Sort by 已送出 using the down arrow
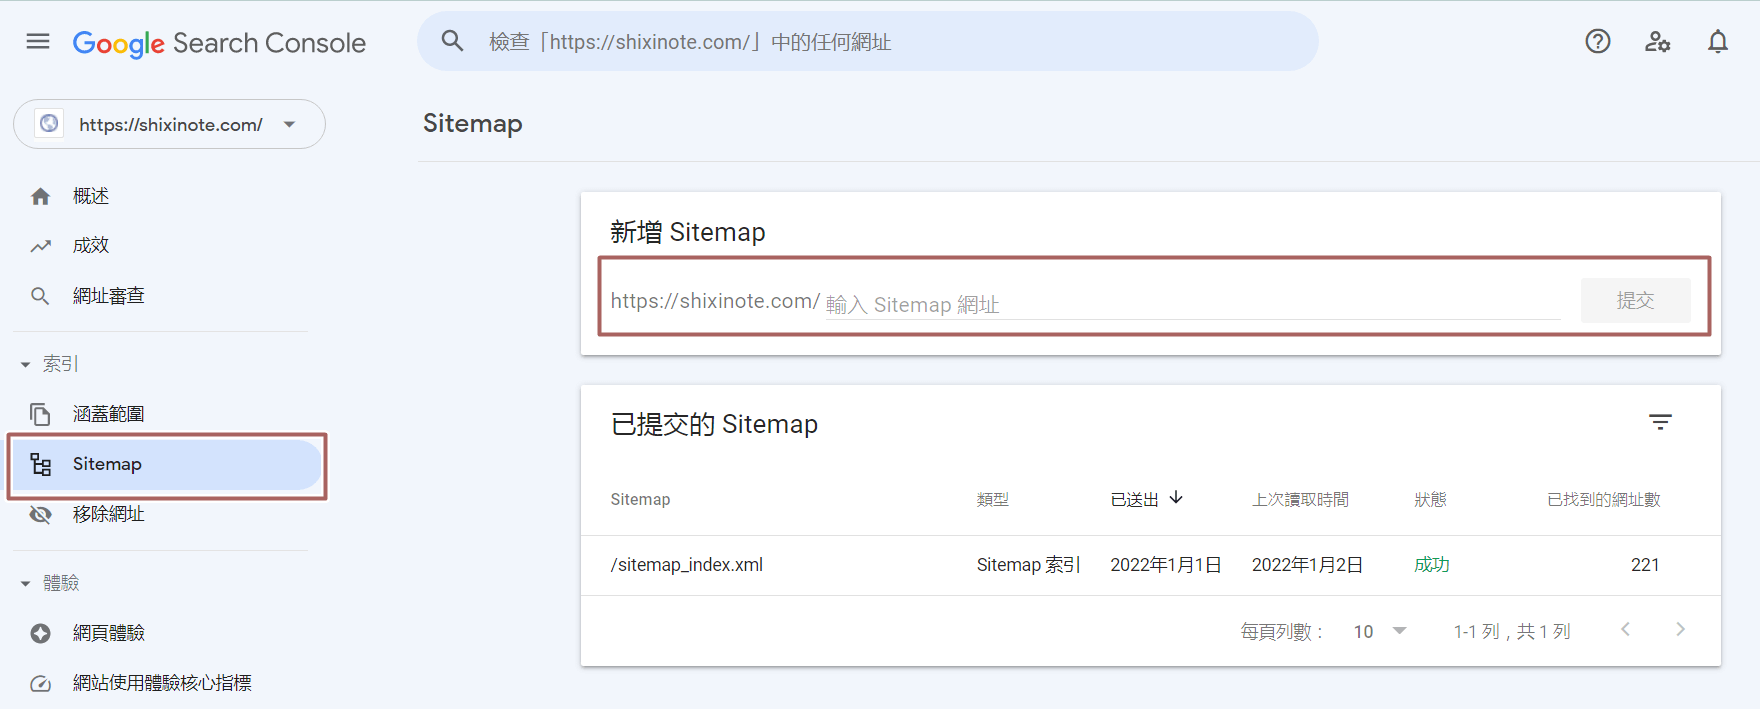 pyautogui.click(x=1176, y=498)
